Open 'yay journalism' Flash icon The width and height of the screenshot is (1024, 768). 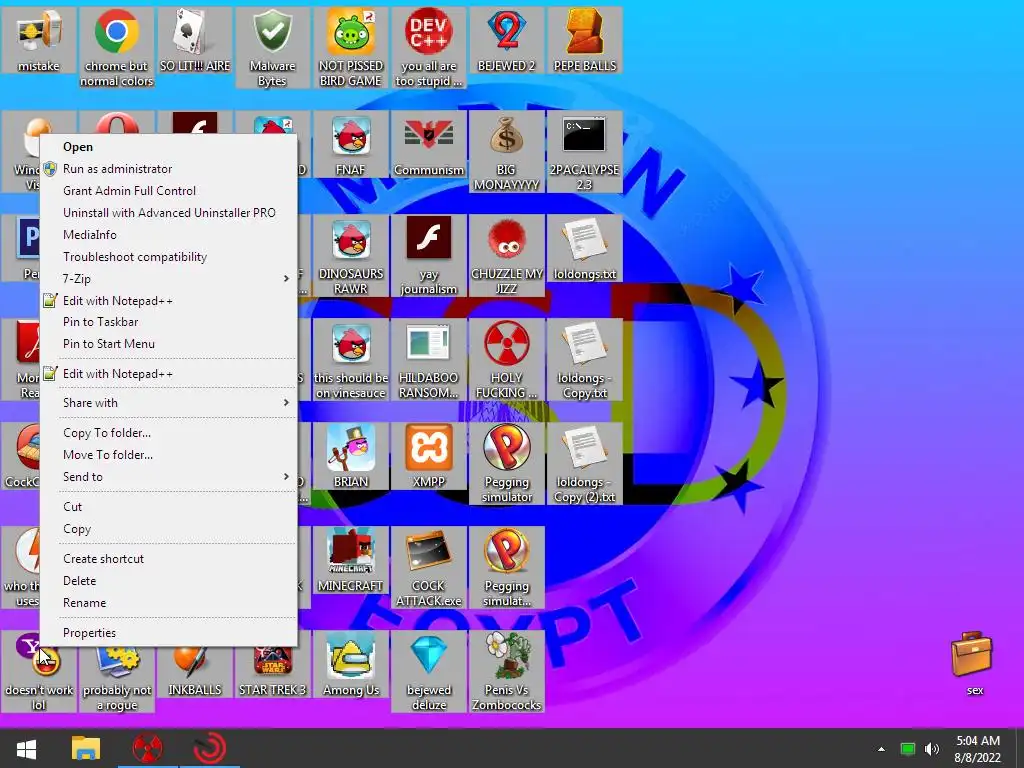point(428,255)
